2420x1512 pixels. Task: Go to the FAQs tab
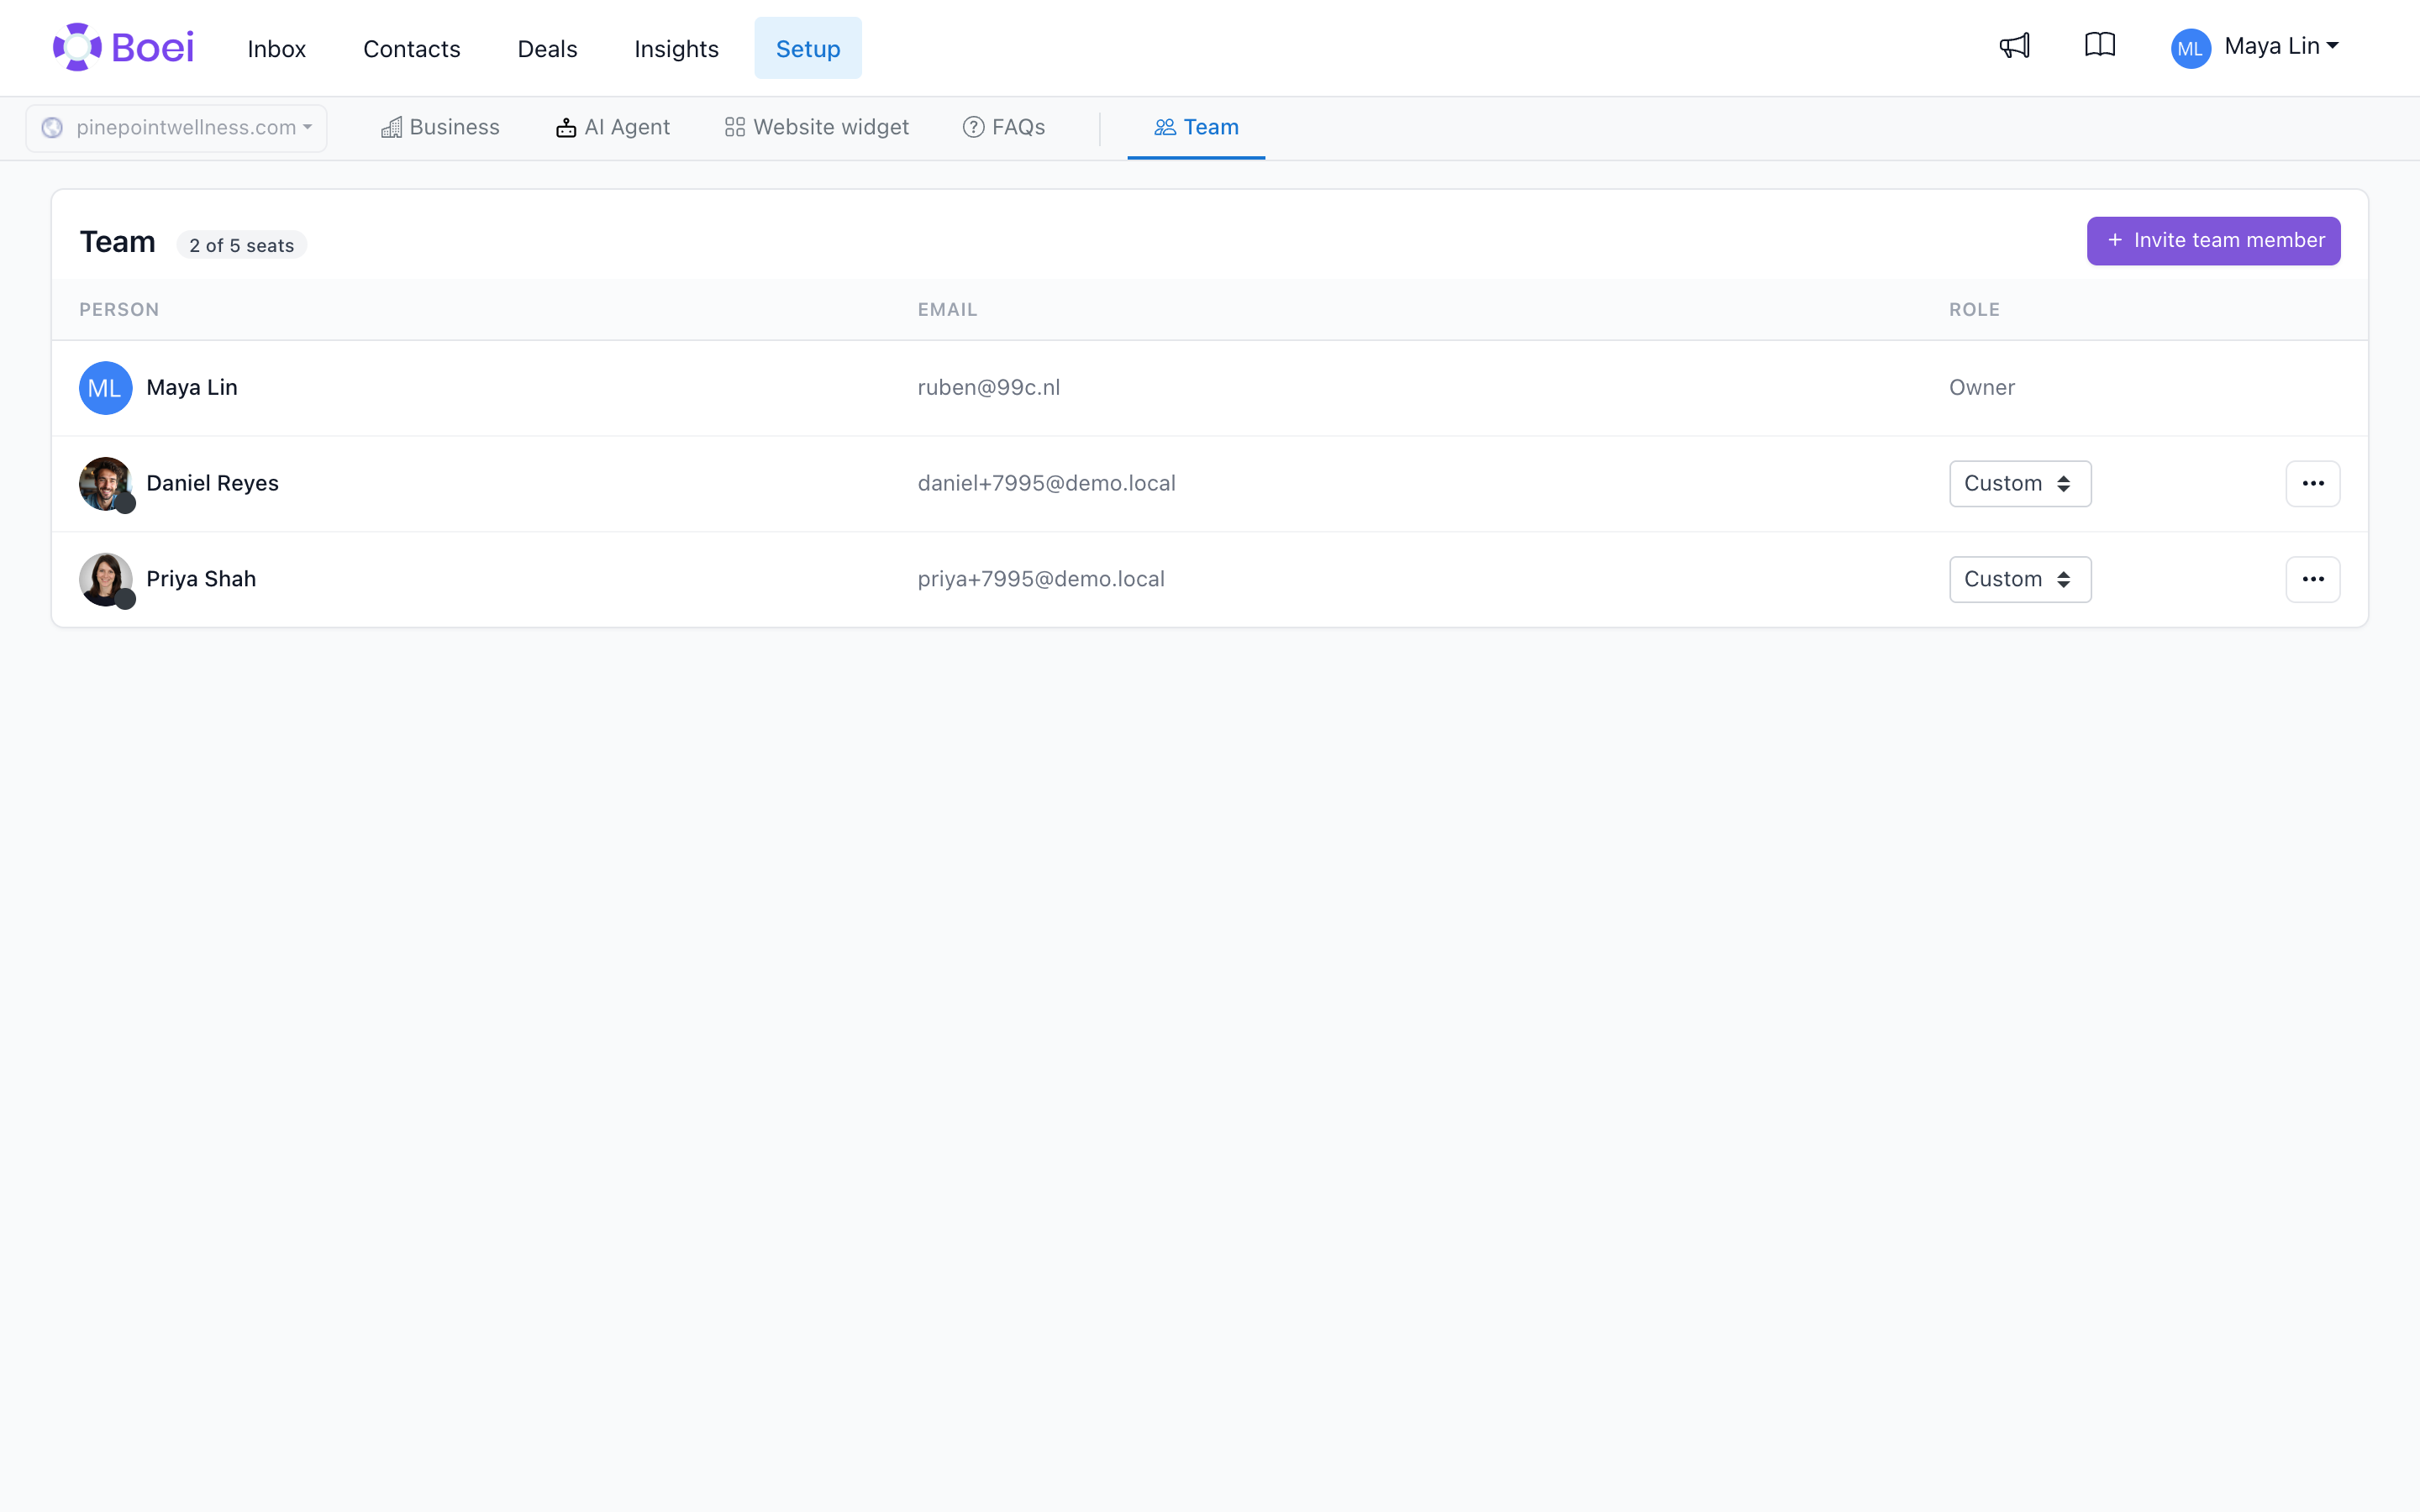point(1003,127)
